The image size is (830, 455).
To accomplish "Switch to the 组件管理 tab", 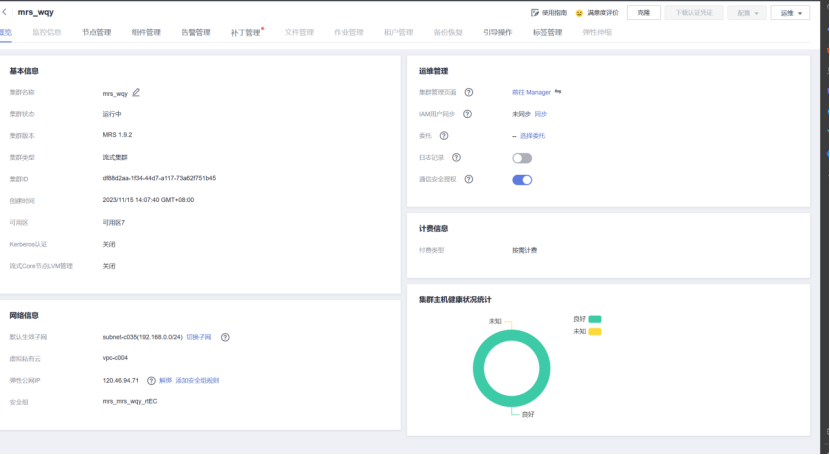I will tap(146, 32).
